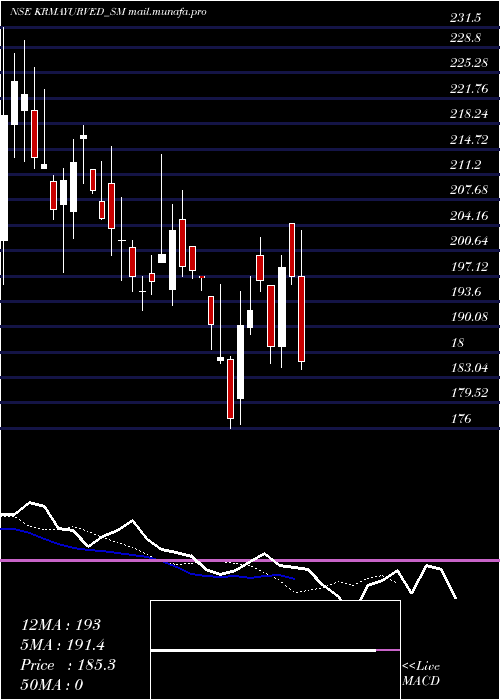Screen dimensions: 500x700
Task: Click the NSE KRMAYURVED_SM chart title
Action: (108, 12)
